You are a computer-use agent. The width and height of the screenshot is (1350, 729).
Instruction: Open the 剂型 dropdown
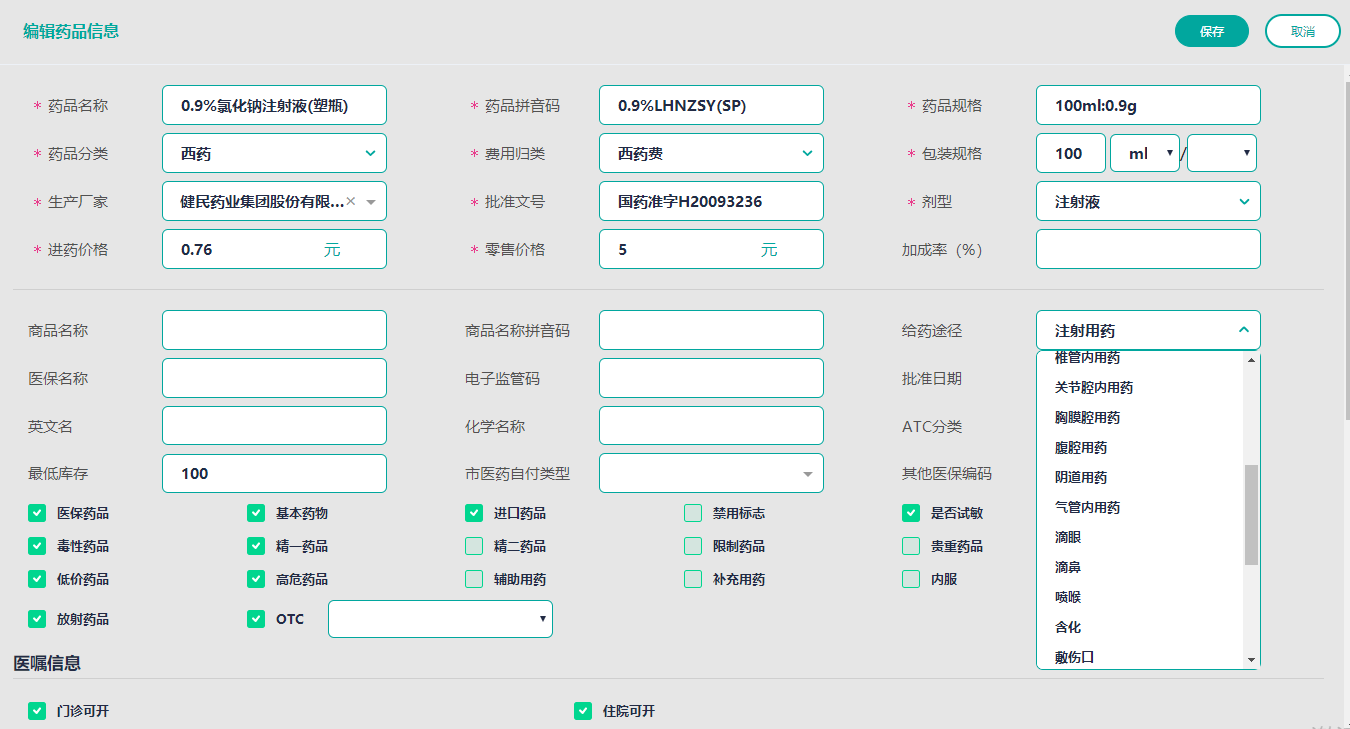pyautogui.click(x=1243, y=202)
